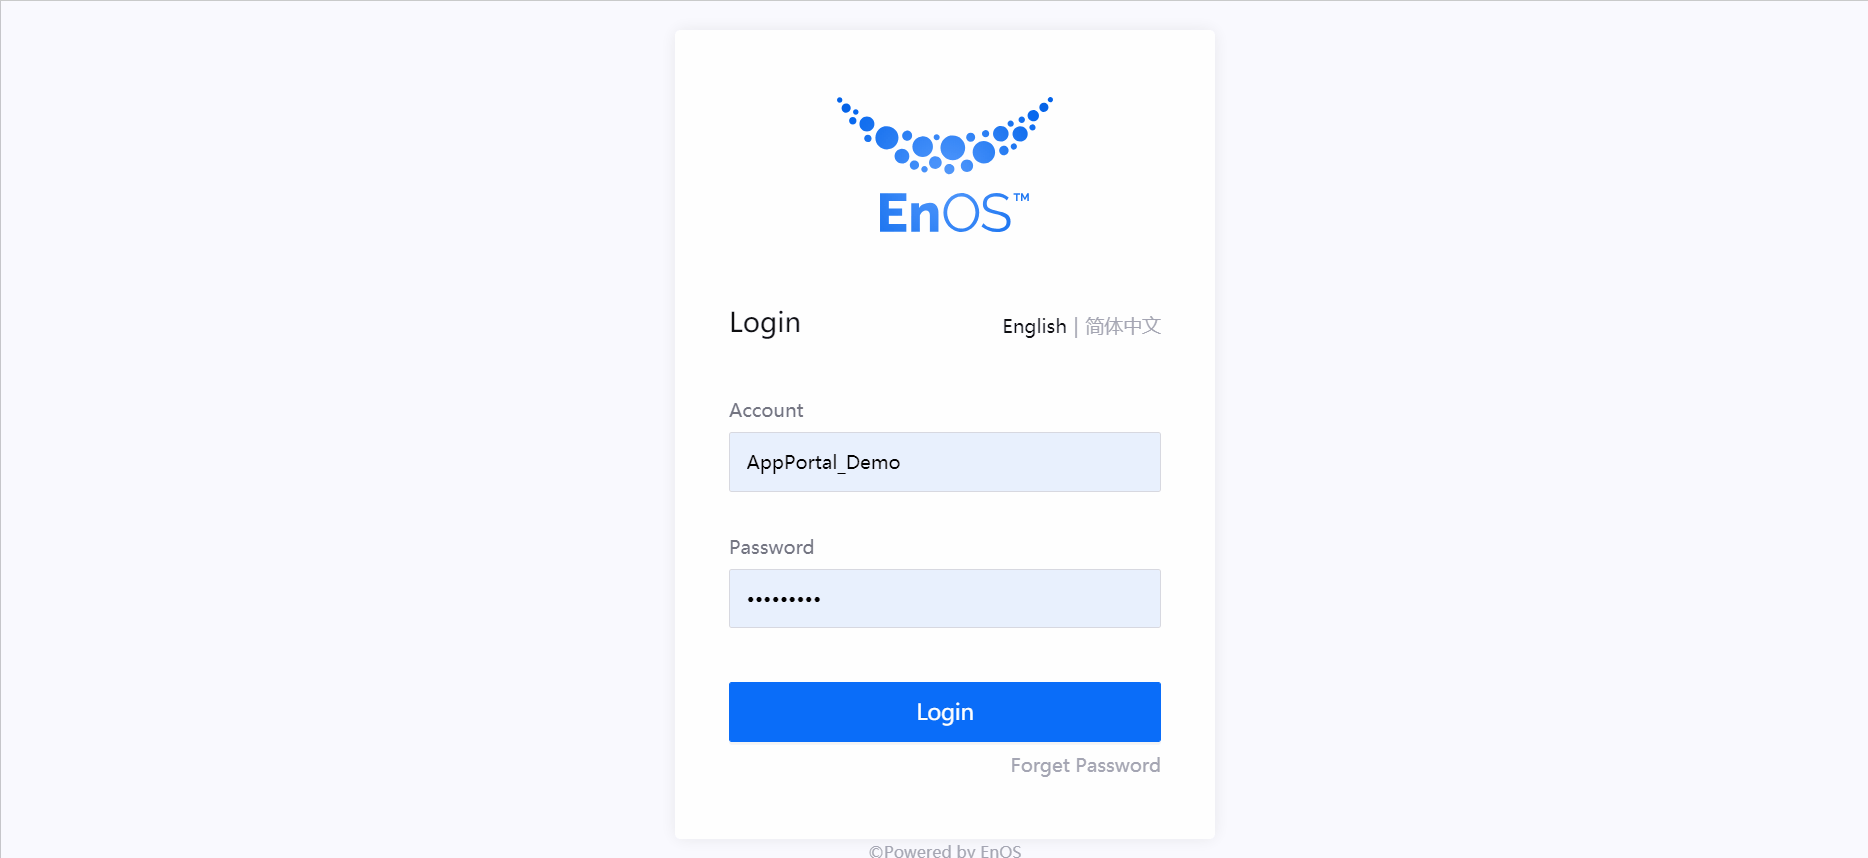Screen dimensions: 1868x858
Task: Switch language to English
Action: point(1034,326)
